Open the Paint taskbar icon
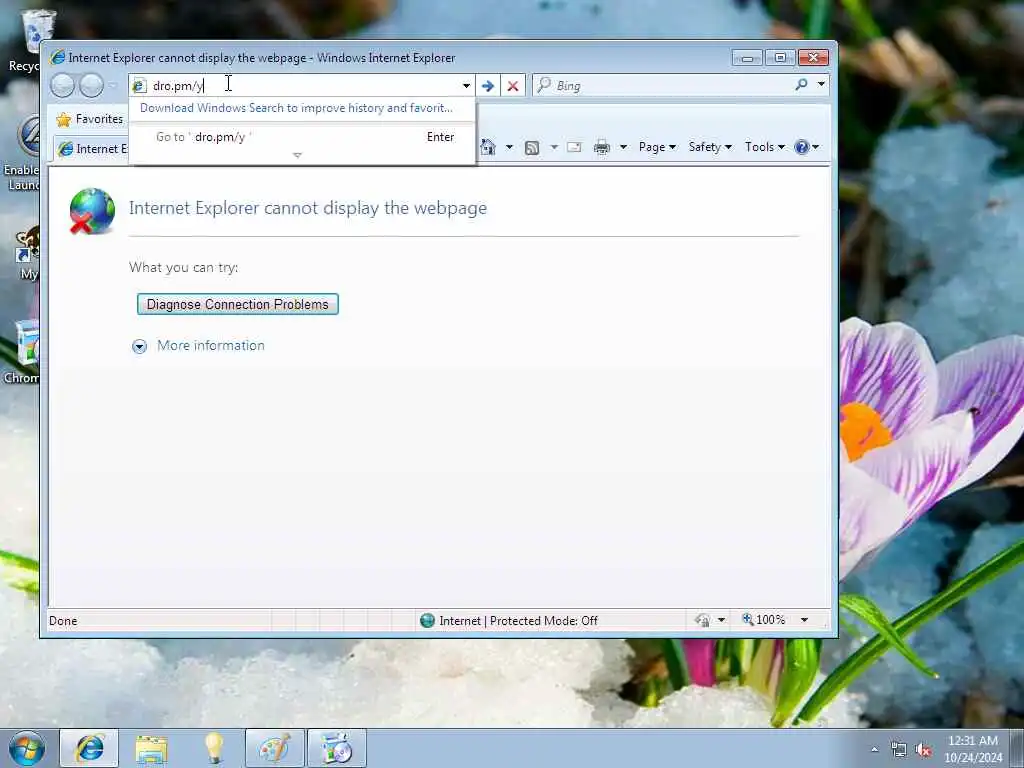Image resolution: width=1024 pixels, height=768 pixels. [274, 748]
